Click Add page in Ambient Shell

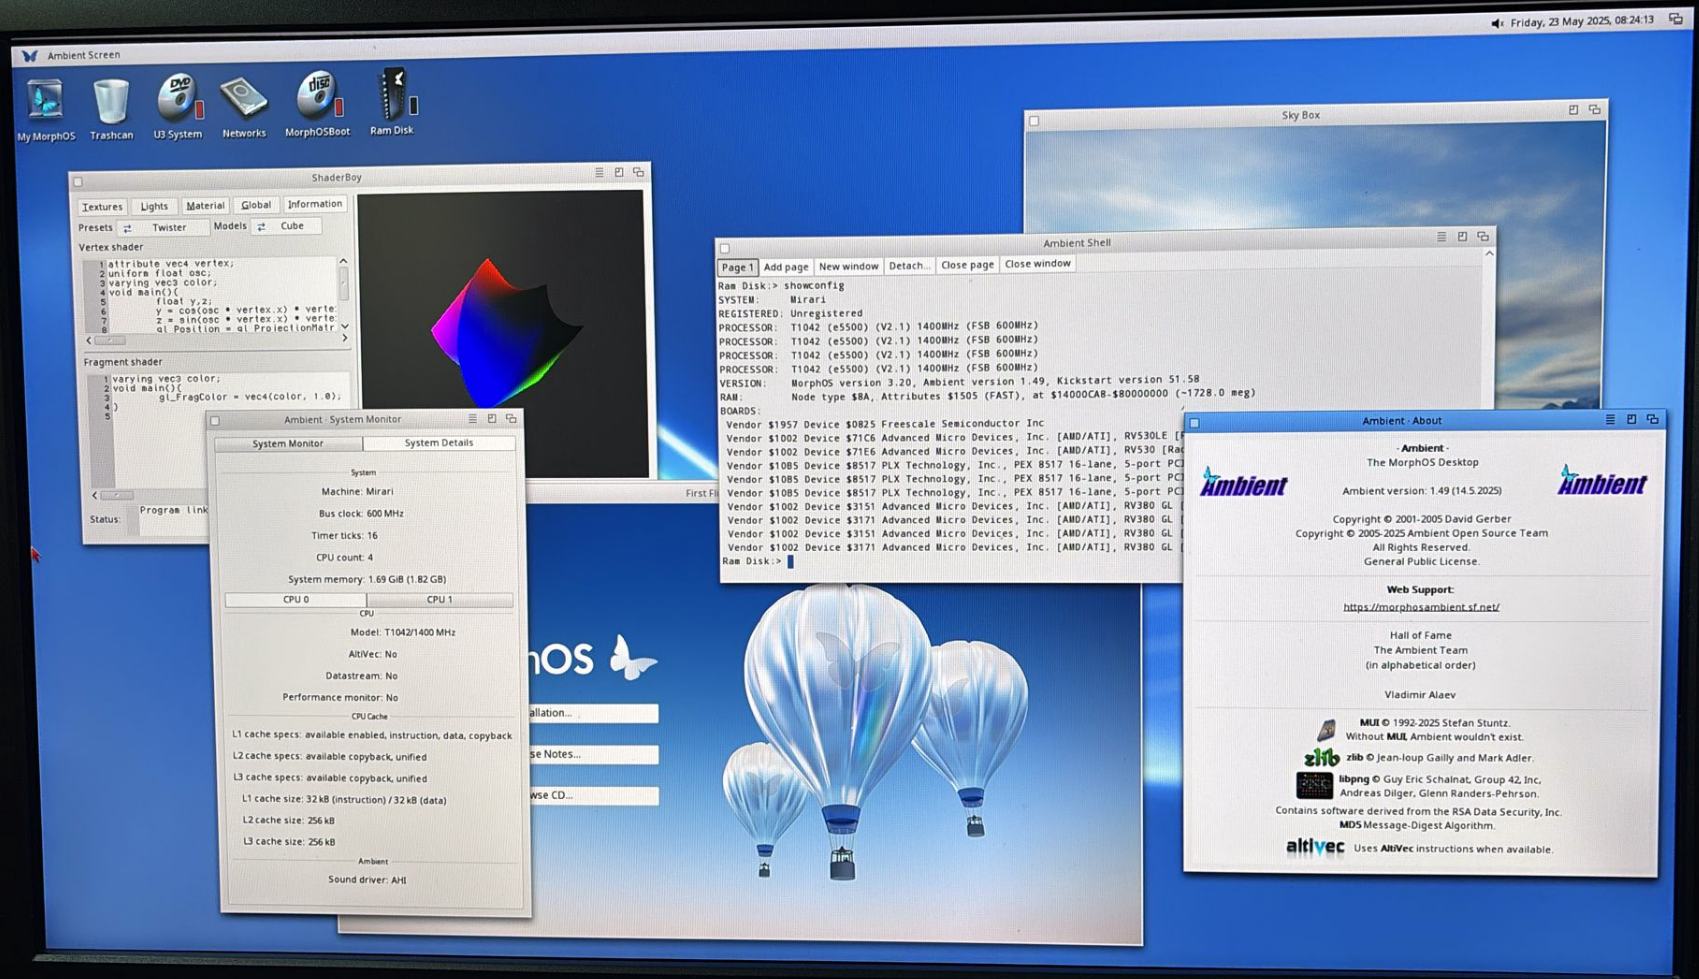[786, 267]
